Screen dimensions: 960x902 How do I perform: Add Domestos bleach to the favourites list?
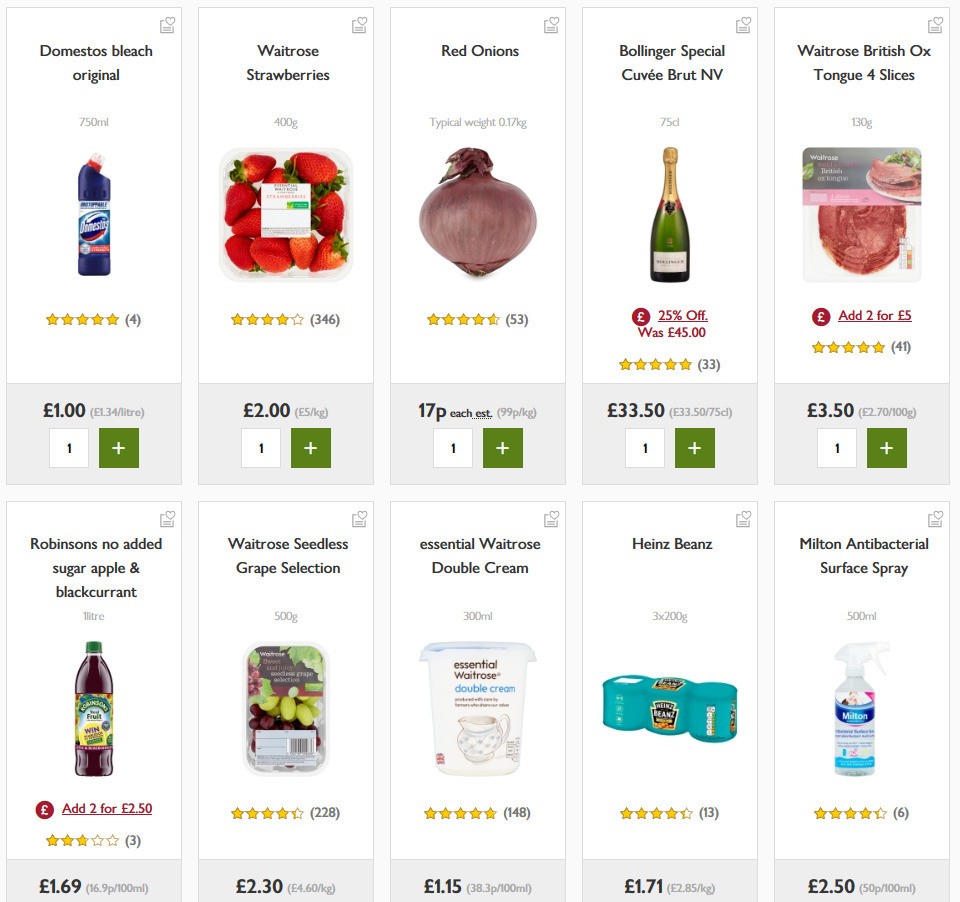pos(167,26)
